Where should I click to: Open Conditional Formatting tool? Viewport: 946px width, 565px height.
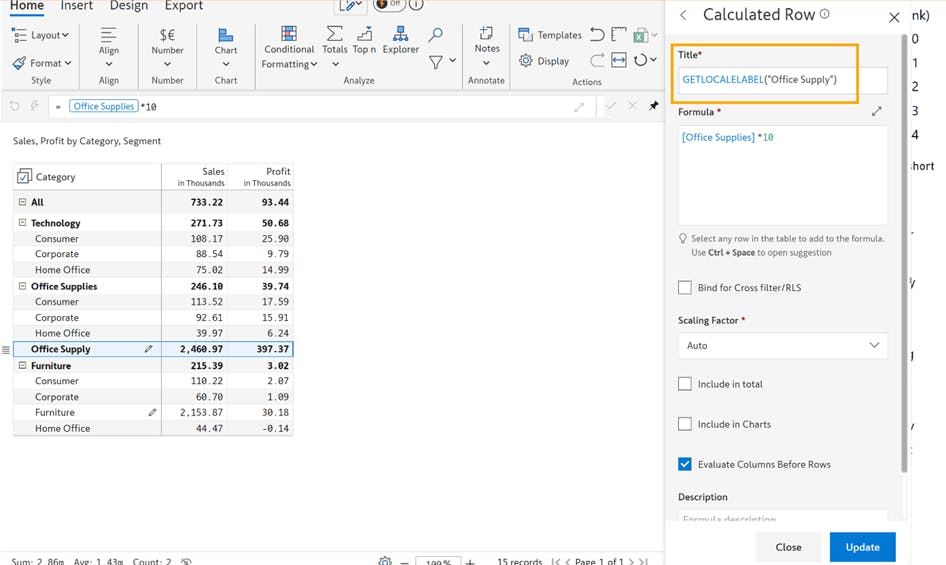click(289, 47)
